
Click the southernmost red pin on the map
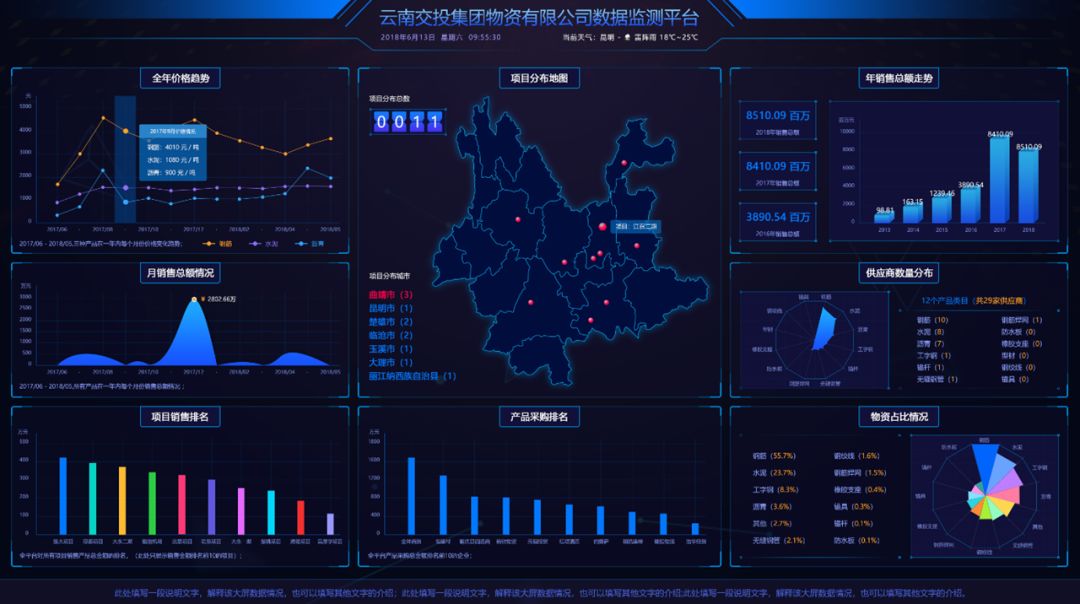click(589, 320)
